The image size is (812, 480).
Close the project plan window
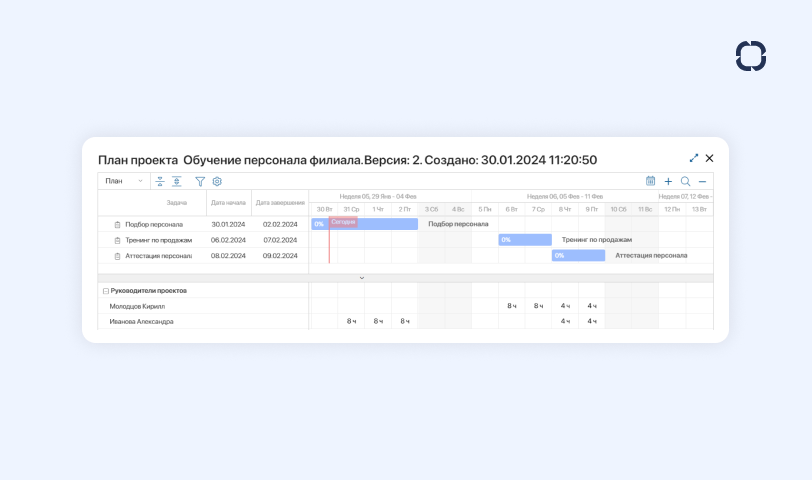coord(709,158)
